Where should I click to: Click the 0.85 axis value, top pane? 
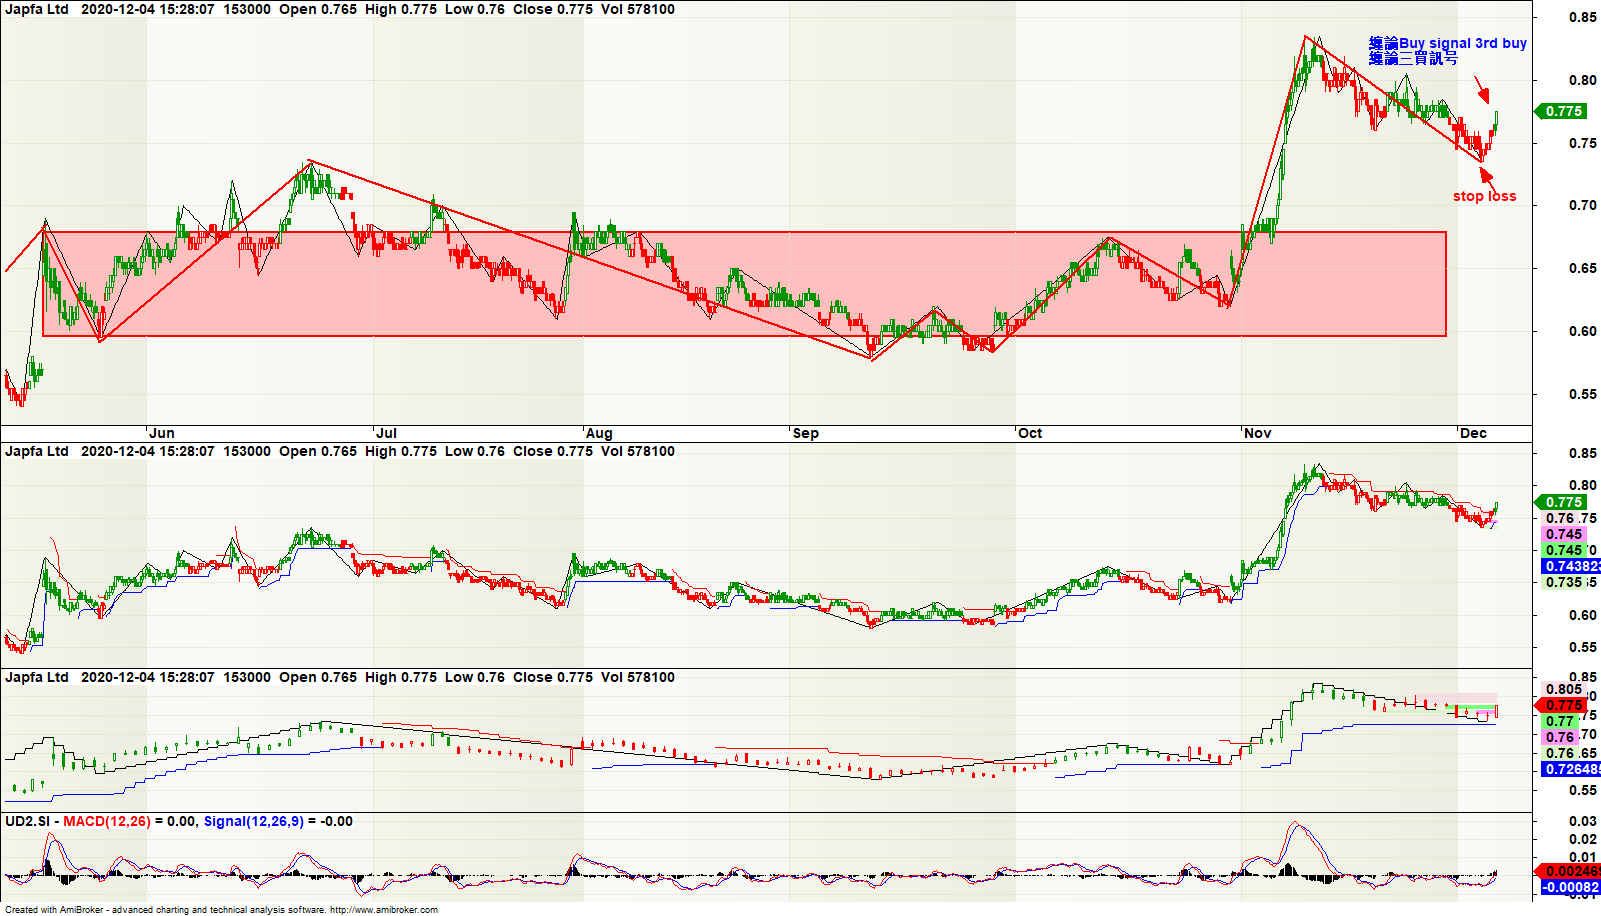(1583, 17)
